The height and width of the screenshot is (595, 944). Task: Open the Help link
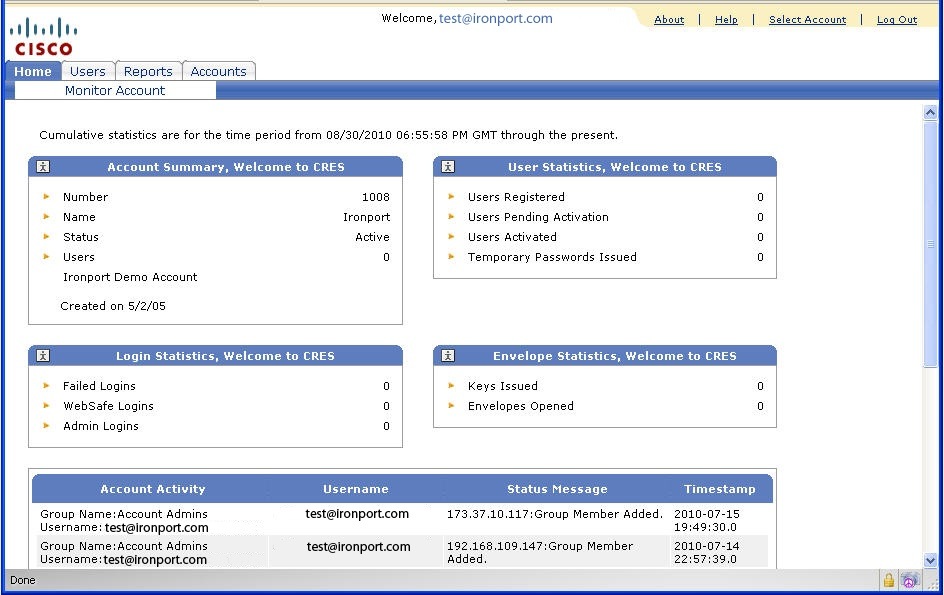point(726,19)
